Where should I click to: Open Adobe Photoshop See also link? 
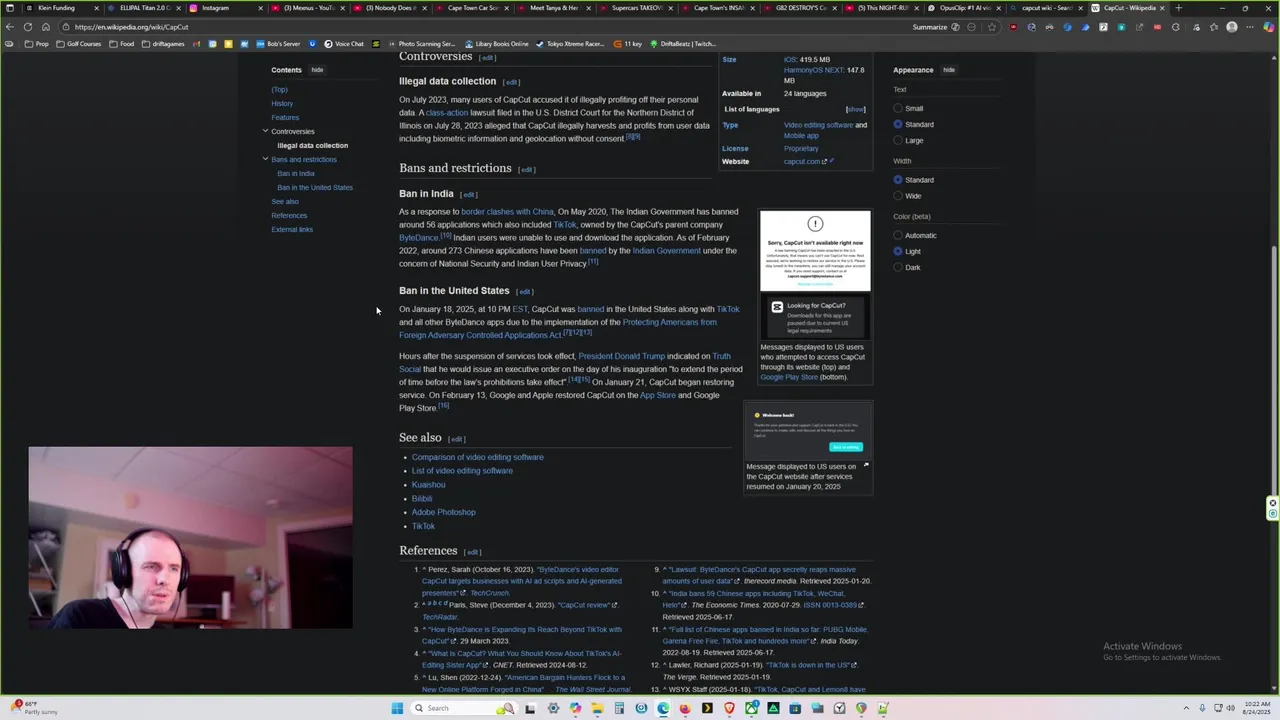point(443,512)
